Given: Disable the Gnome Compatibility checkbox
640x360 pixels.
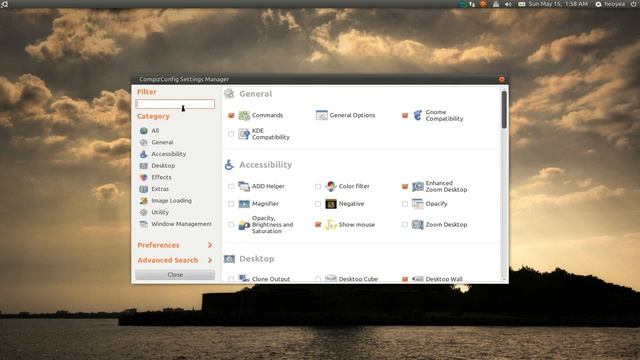Looking at the screenshot, I should pyautogui.click(x=405, y=116).
